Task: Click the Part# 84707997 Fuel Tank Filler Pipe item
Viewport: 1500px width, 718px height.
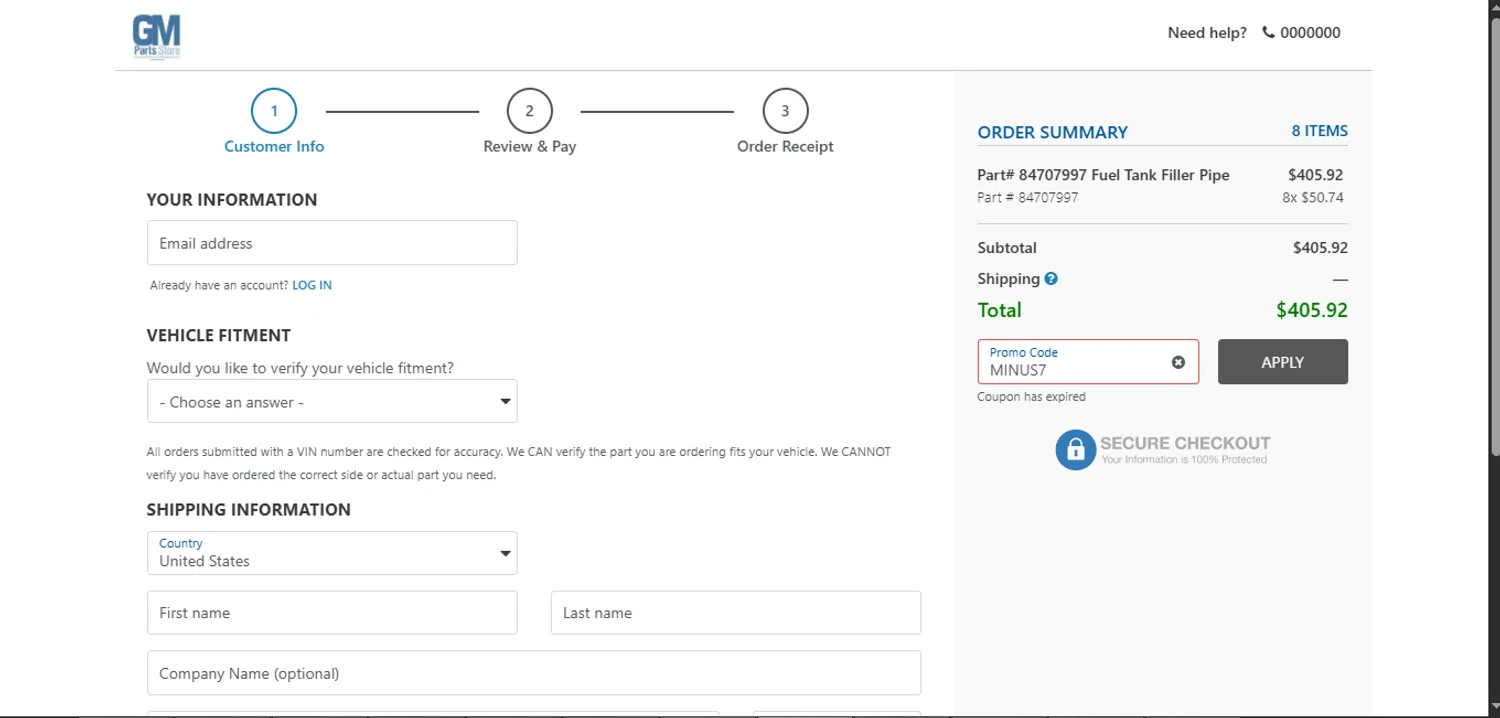Action: (x=1103, y=175)
